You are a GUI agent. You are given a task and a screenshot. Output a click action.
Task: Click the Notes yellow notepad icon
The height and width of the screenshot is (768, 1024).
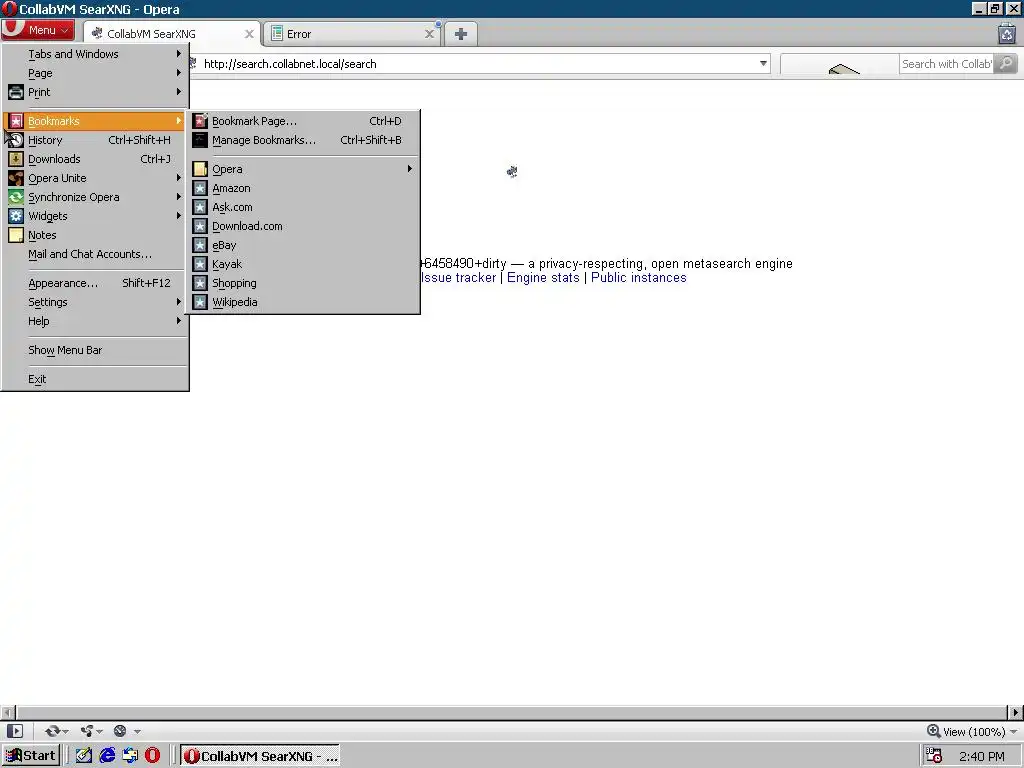[16, 234]
